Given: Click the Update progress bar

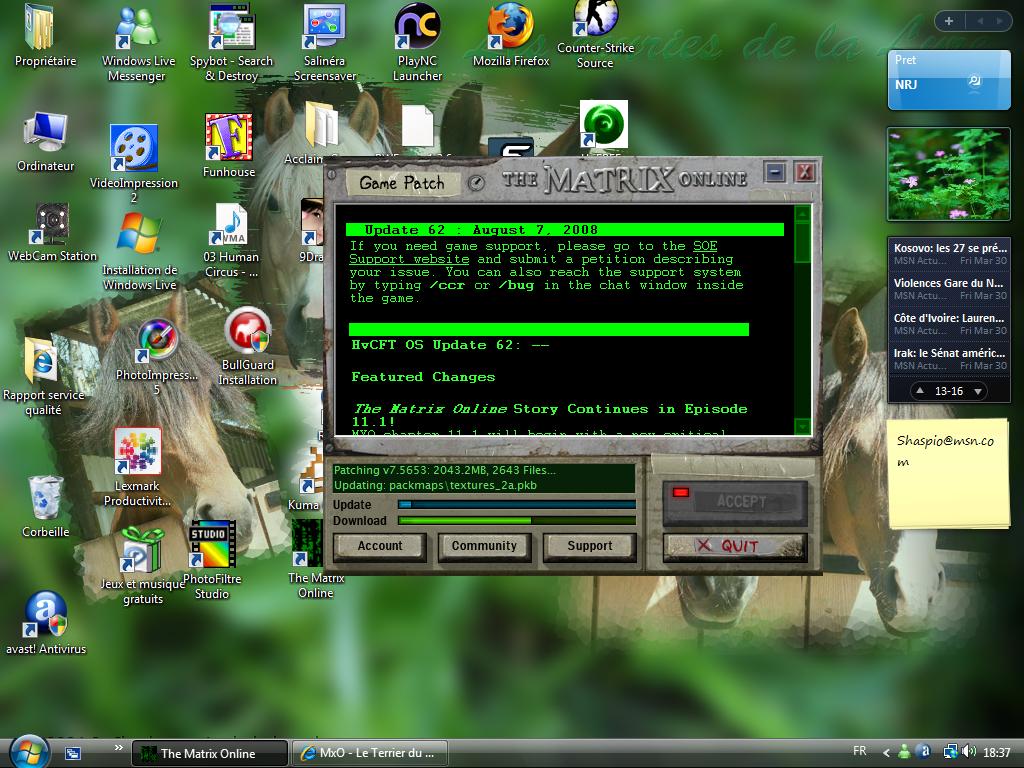Looking at the screenshot, I should tap(517, 505).
